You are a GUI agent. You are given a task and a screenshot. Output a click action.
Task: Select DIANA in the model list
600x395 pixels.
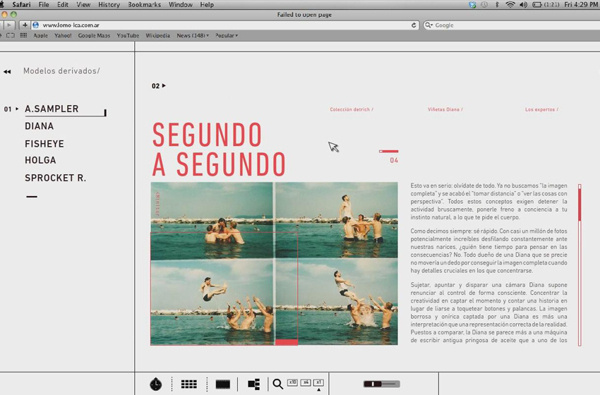[39, 126]
